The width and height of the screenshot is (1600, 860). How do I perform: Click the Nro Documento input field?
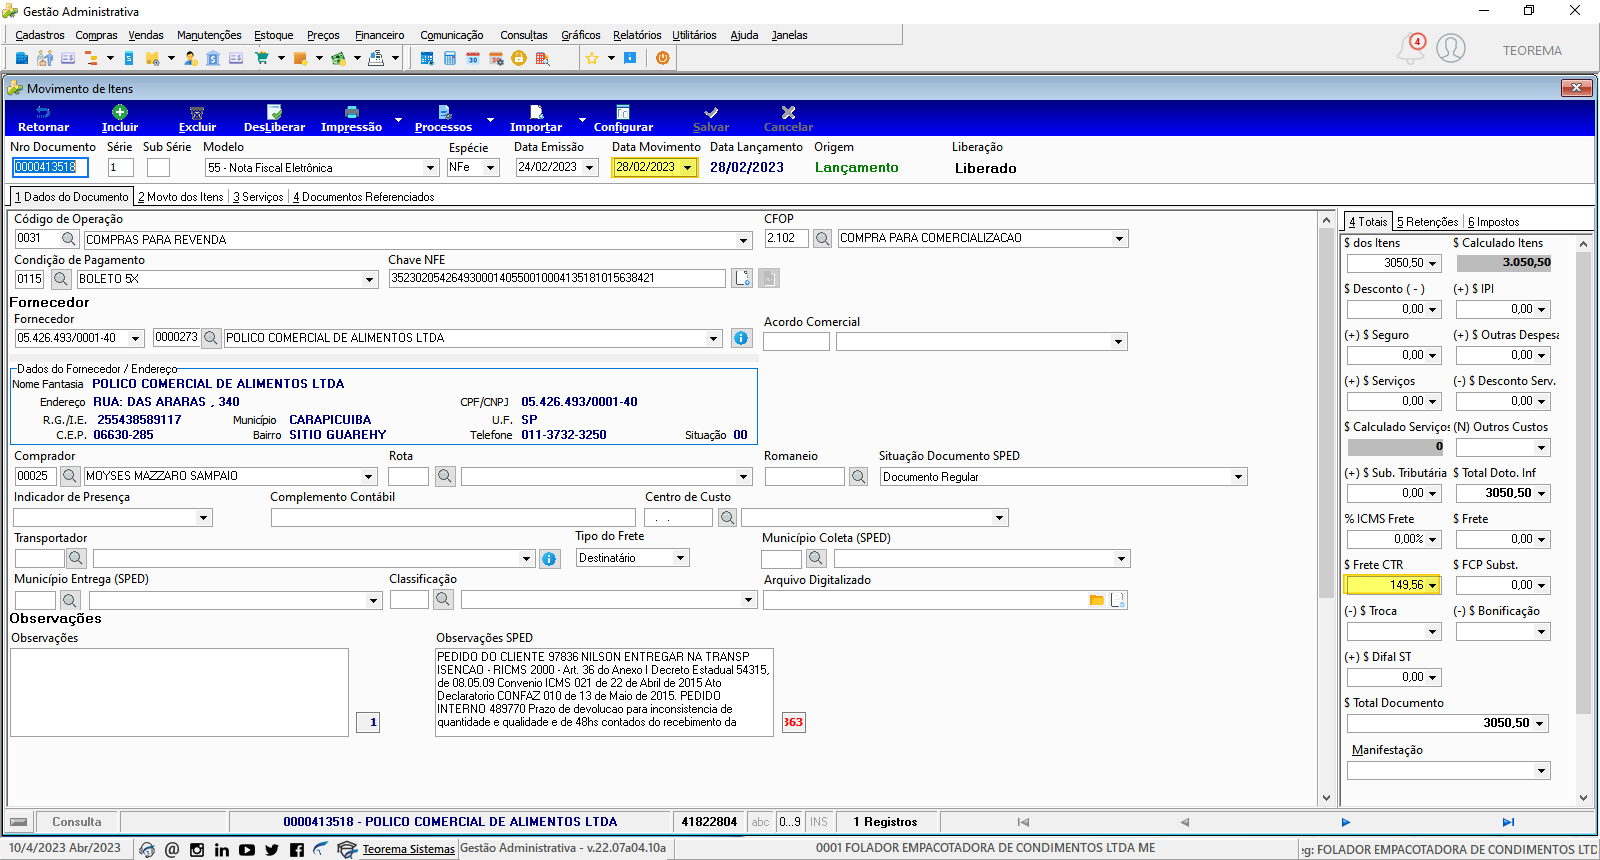click(x=51, y=167)
